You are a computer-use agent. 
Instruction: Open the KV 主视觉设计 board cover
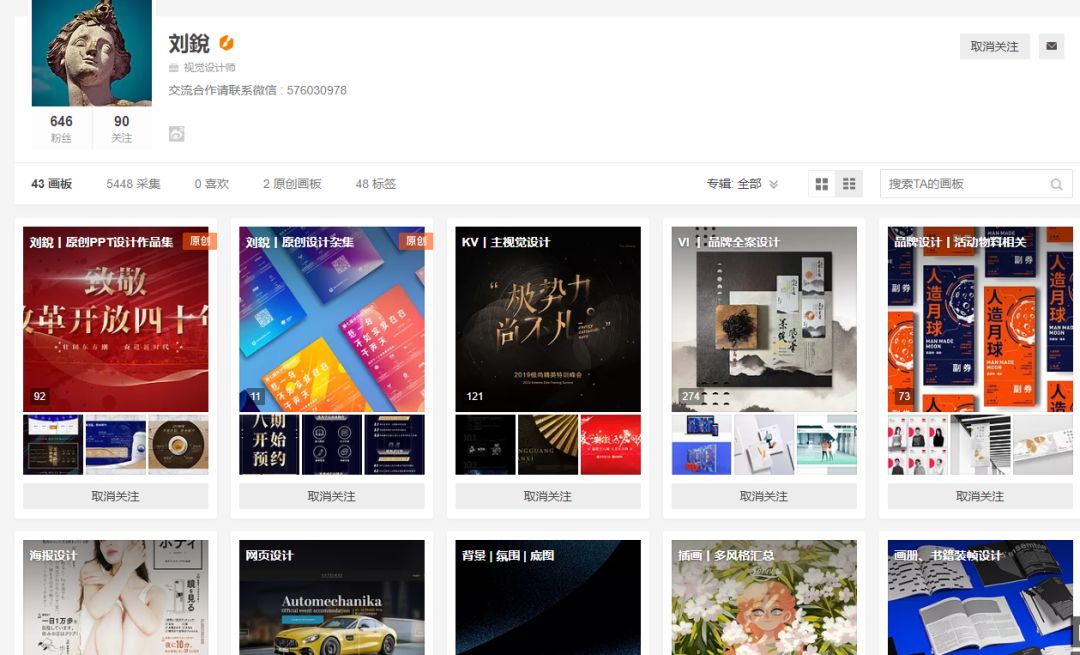point(548,319)
